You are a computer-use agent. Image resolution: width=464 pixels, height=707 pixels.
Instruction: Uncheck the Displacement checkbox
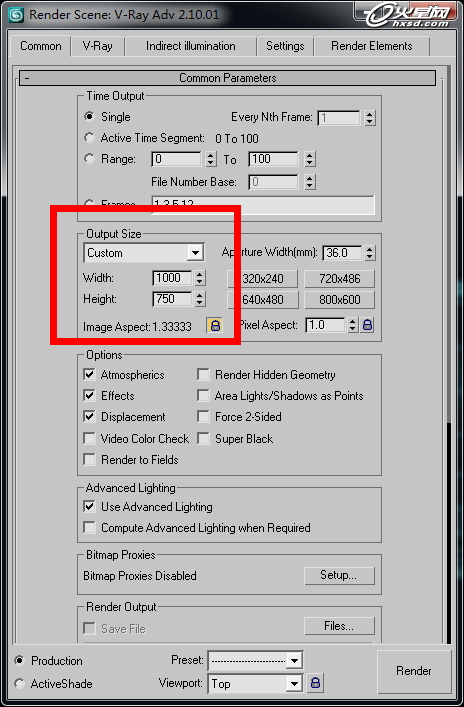point(89,417)
